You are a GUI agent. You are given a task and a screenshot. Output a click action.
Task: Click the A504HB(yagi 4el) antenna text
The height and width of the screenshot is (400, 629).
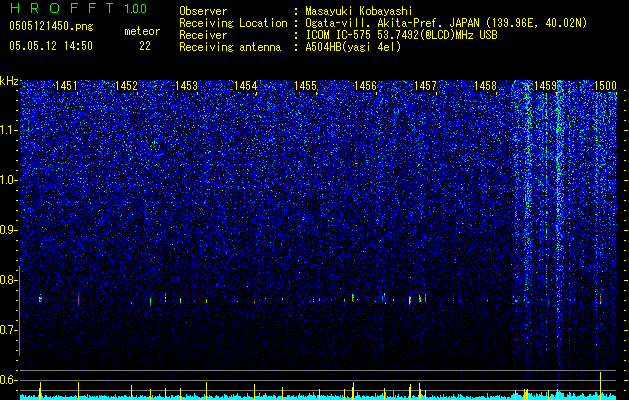coord(353,47)
